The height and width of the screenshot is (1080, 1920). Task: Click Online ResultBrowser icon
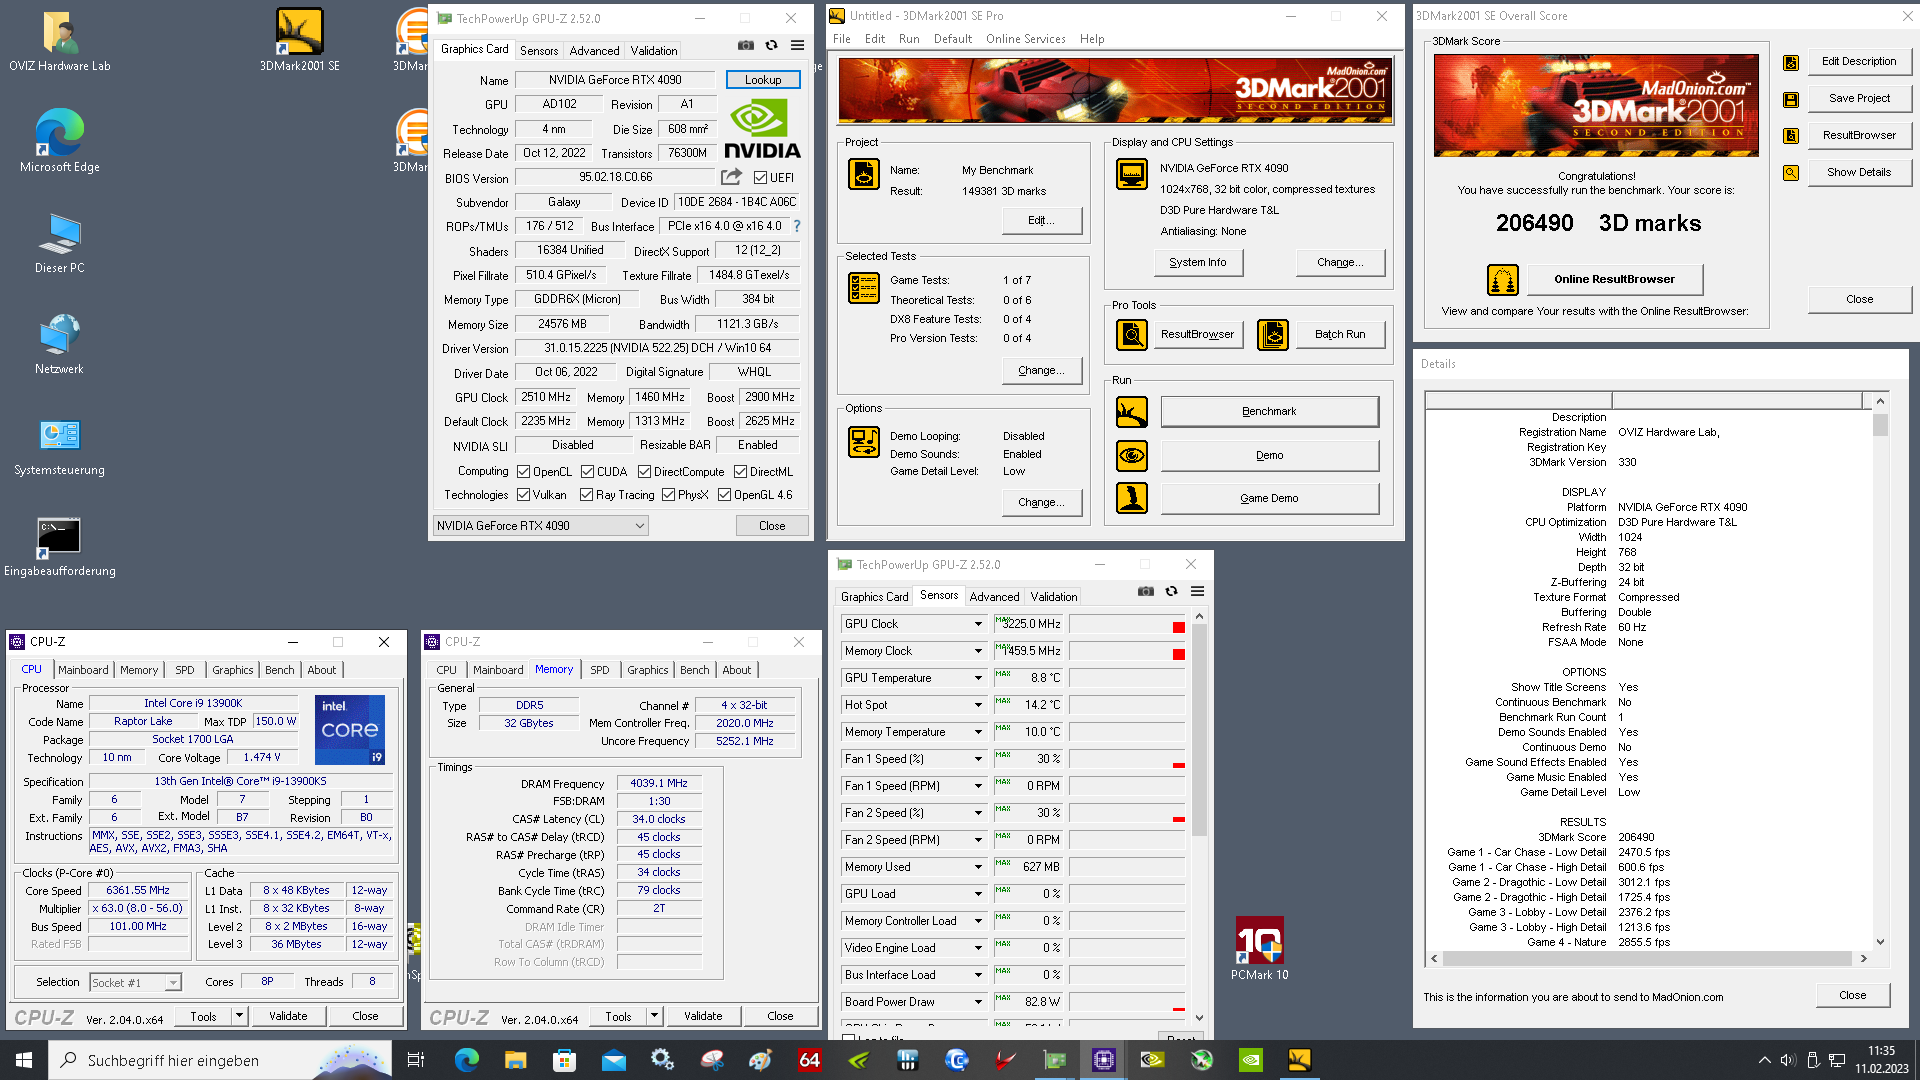[1503, 280]
